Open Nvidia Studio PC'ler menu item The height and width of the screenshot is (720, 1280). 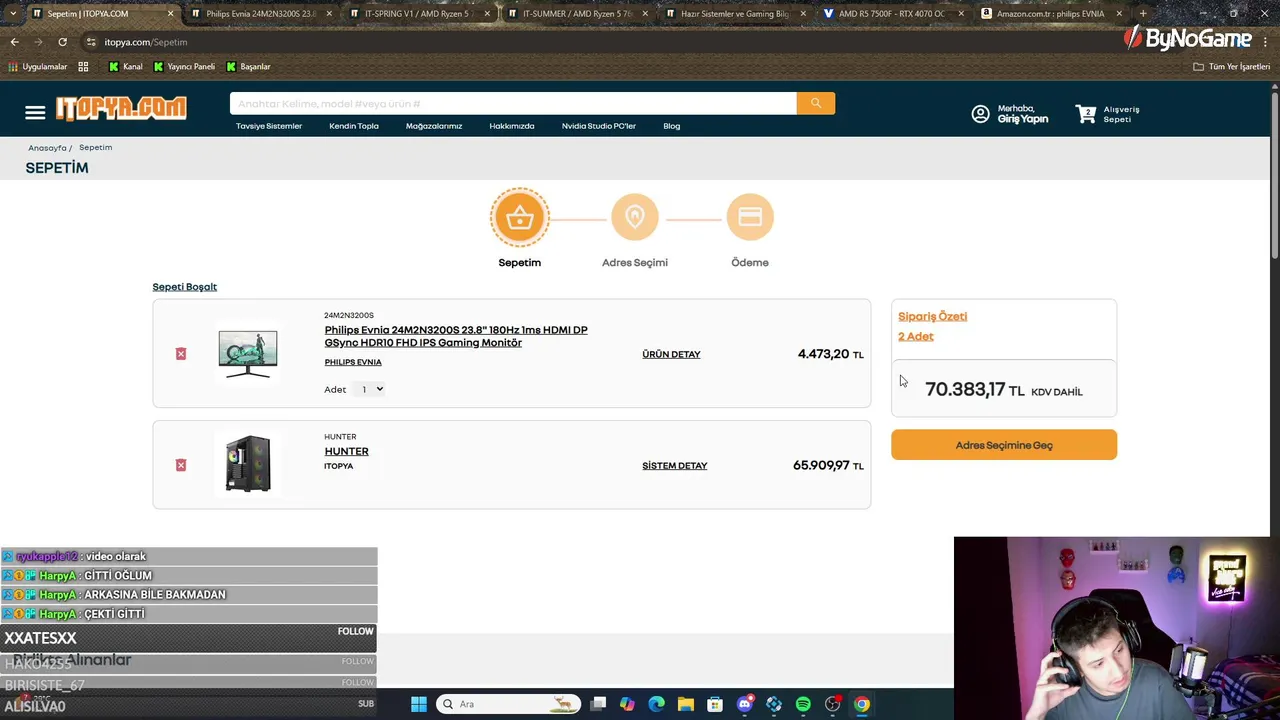tap(599, 126)
